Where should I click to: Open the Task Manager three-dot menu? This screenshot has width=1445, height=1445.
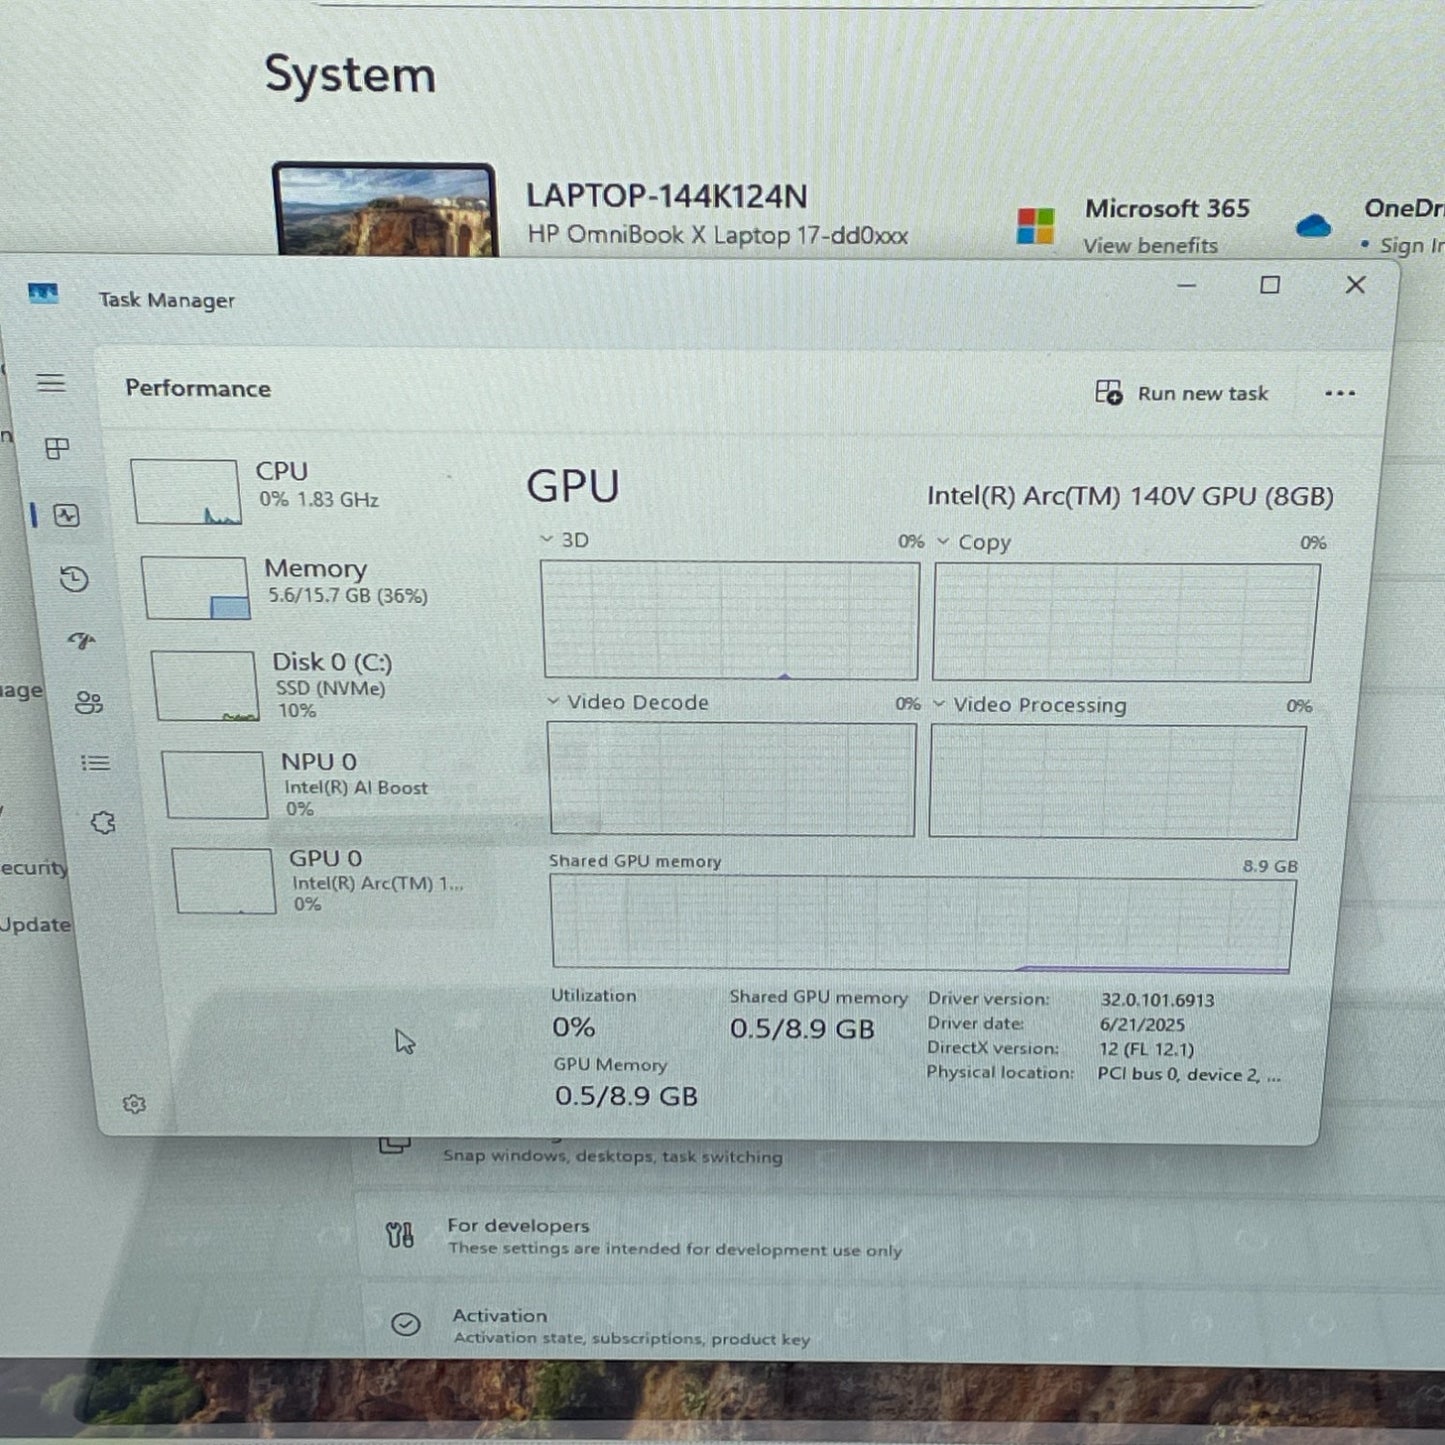tap(1339, 393)
